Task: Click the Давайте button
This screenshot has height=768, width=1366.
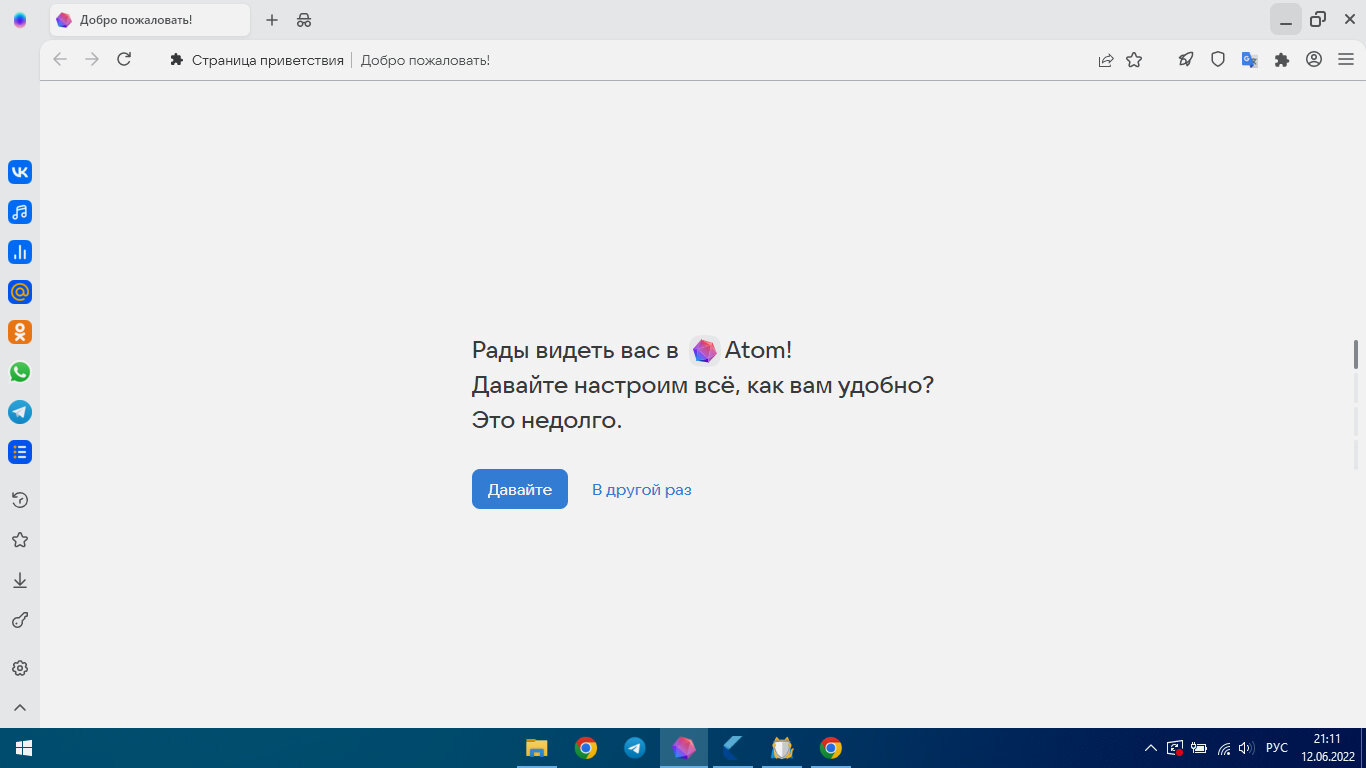Action: point(520,489)
